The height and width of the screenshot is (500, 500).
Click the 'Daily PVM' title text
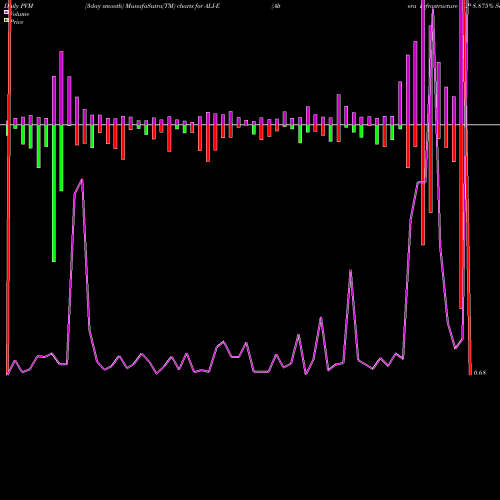coord(19,6)
